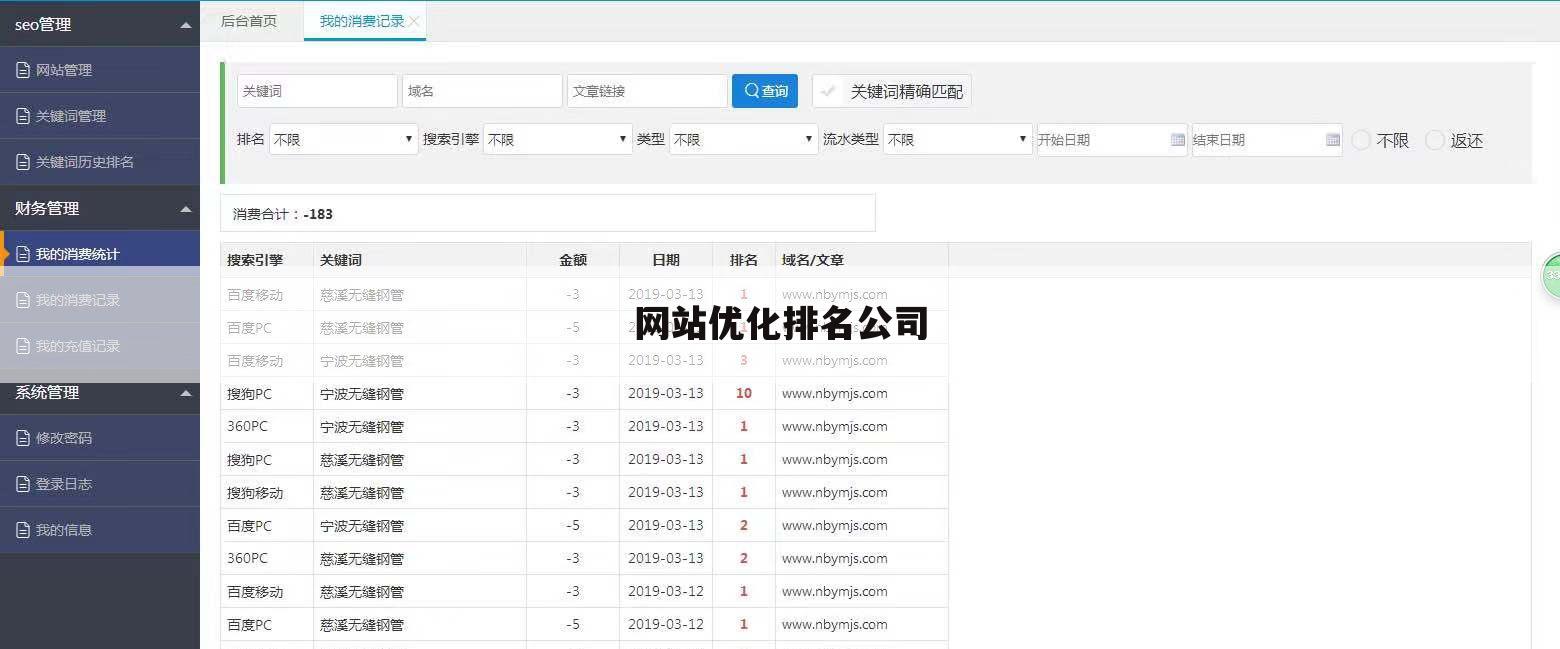
Task: Click the 关键词 input field
Action: pos(317,91)
